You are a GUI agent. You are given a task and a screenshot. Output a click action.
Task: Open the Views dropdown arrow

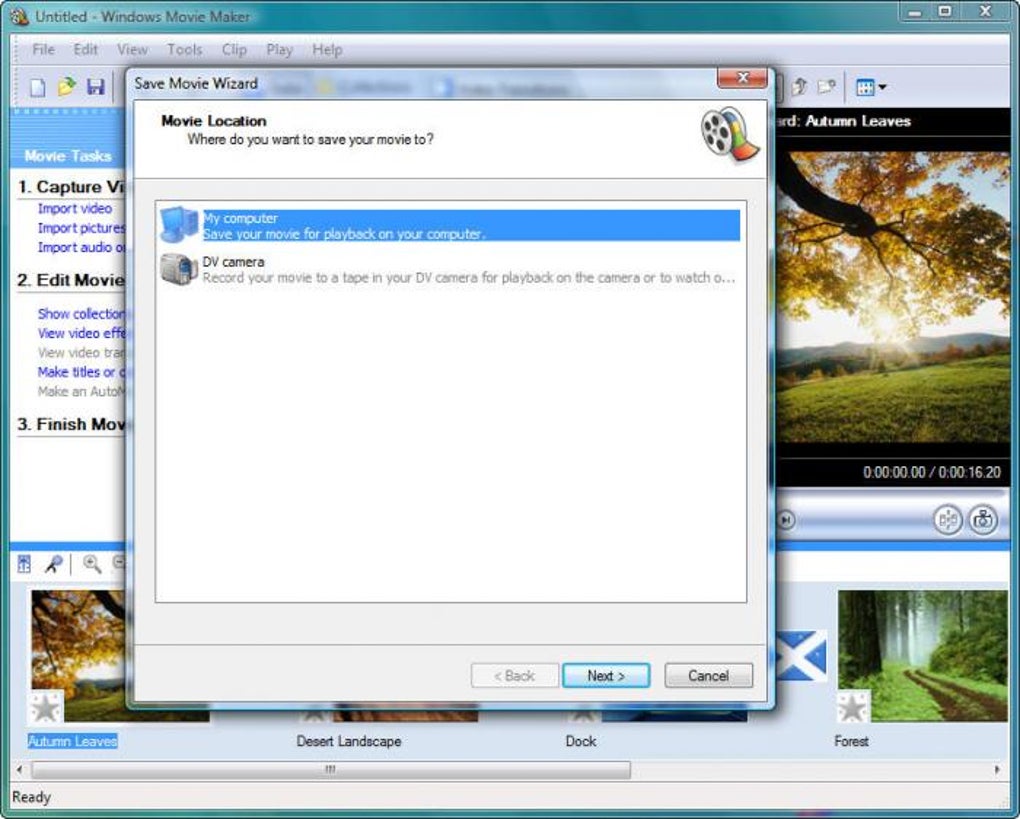click(x=883, y=88)
